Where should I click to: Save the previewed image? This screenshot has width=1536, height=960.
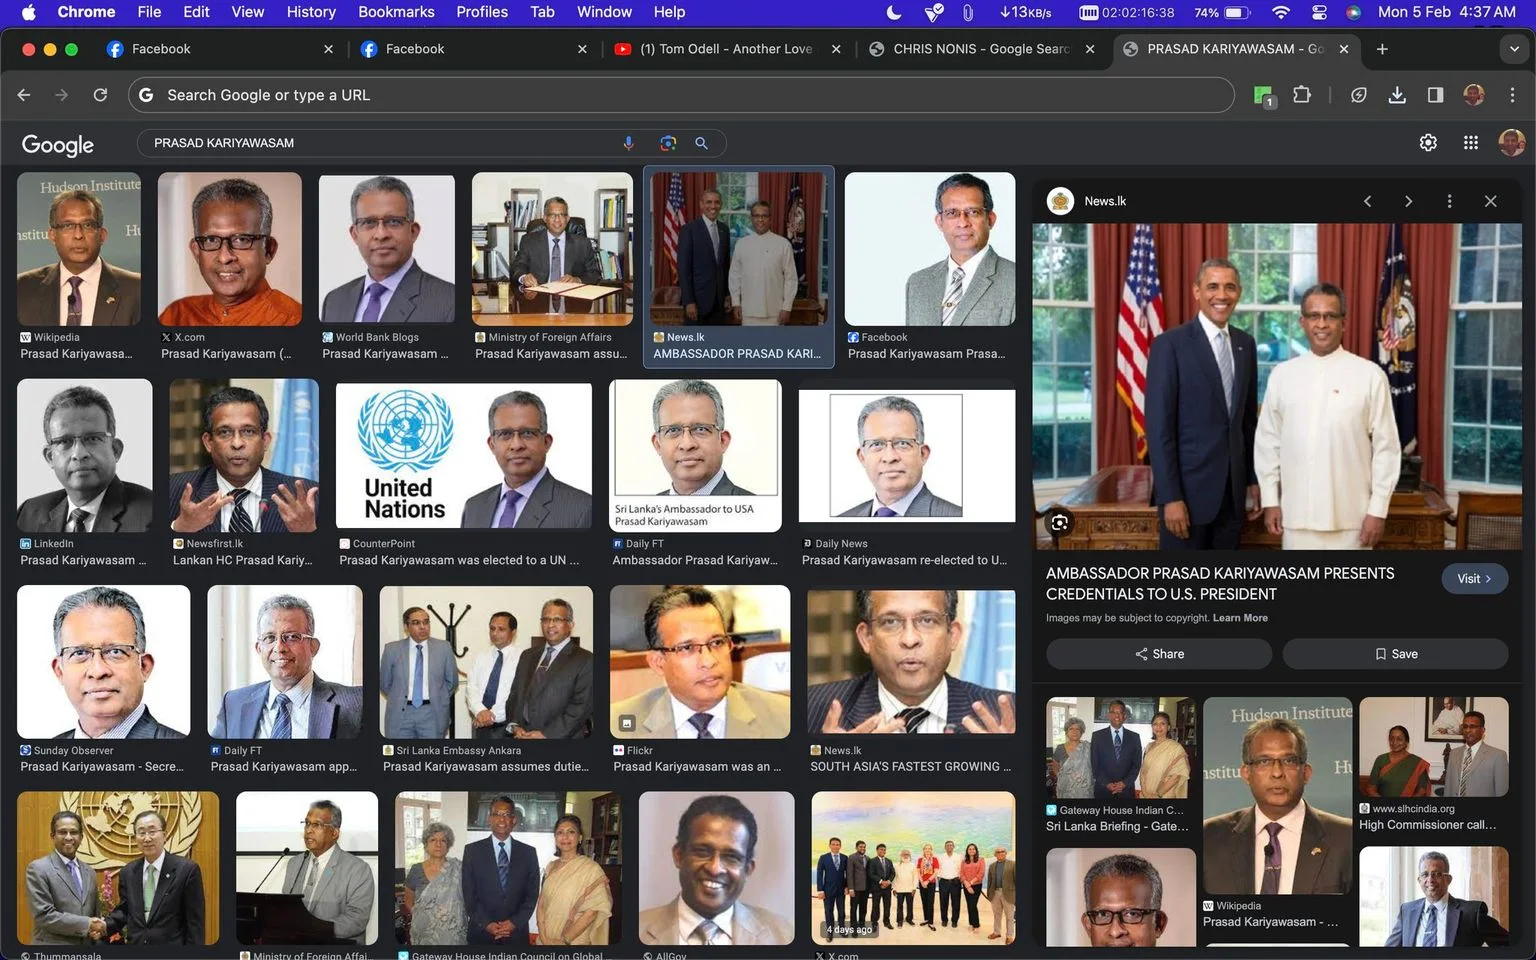(1395, 654)
